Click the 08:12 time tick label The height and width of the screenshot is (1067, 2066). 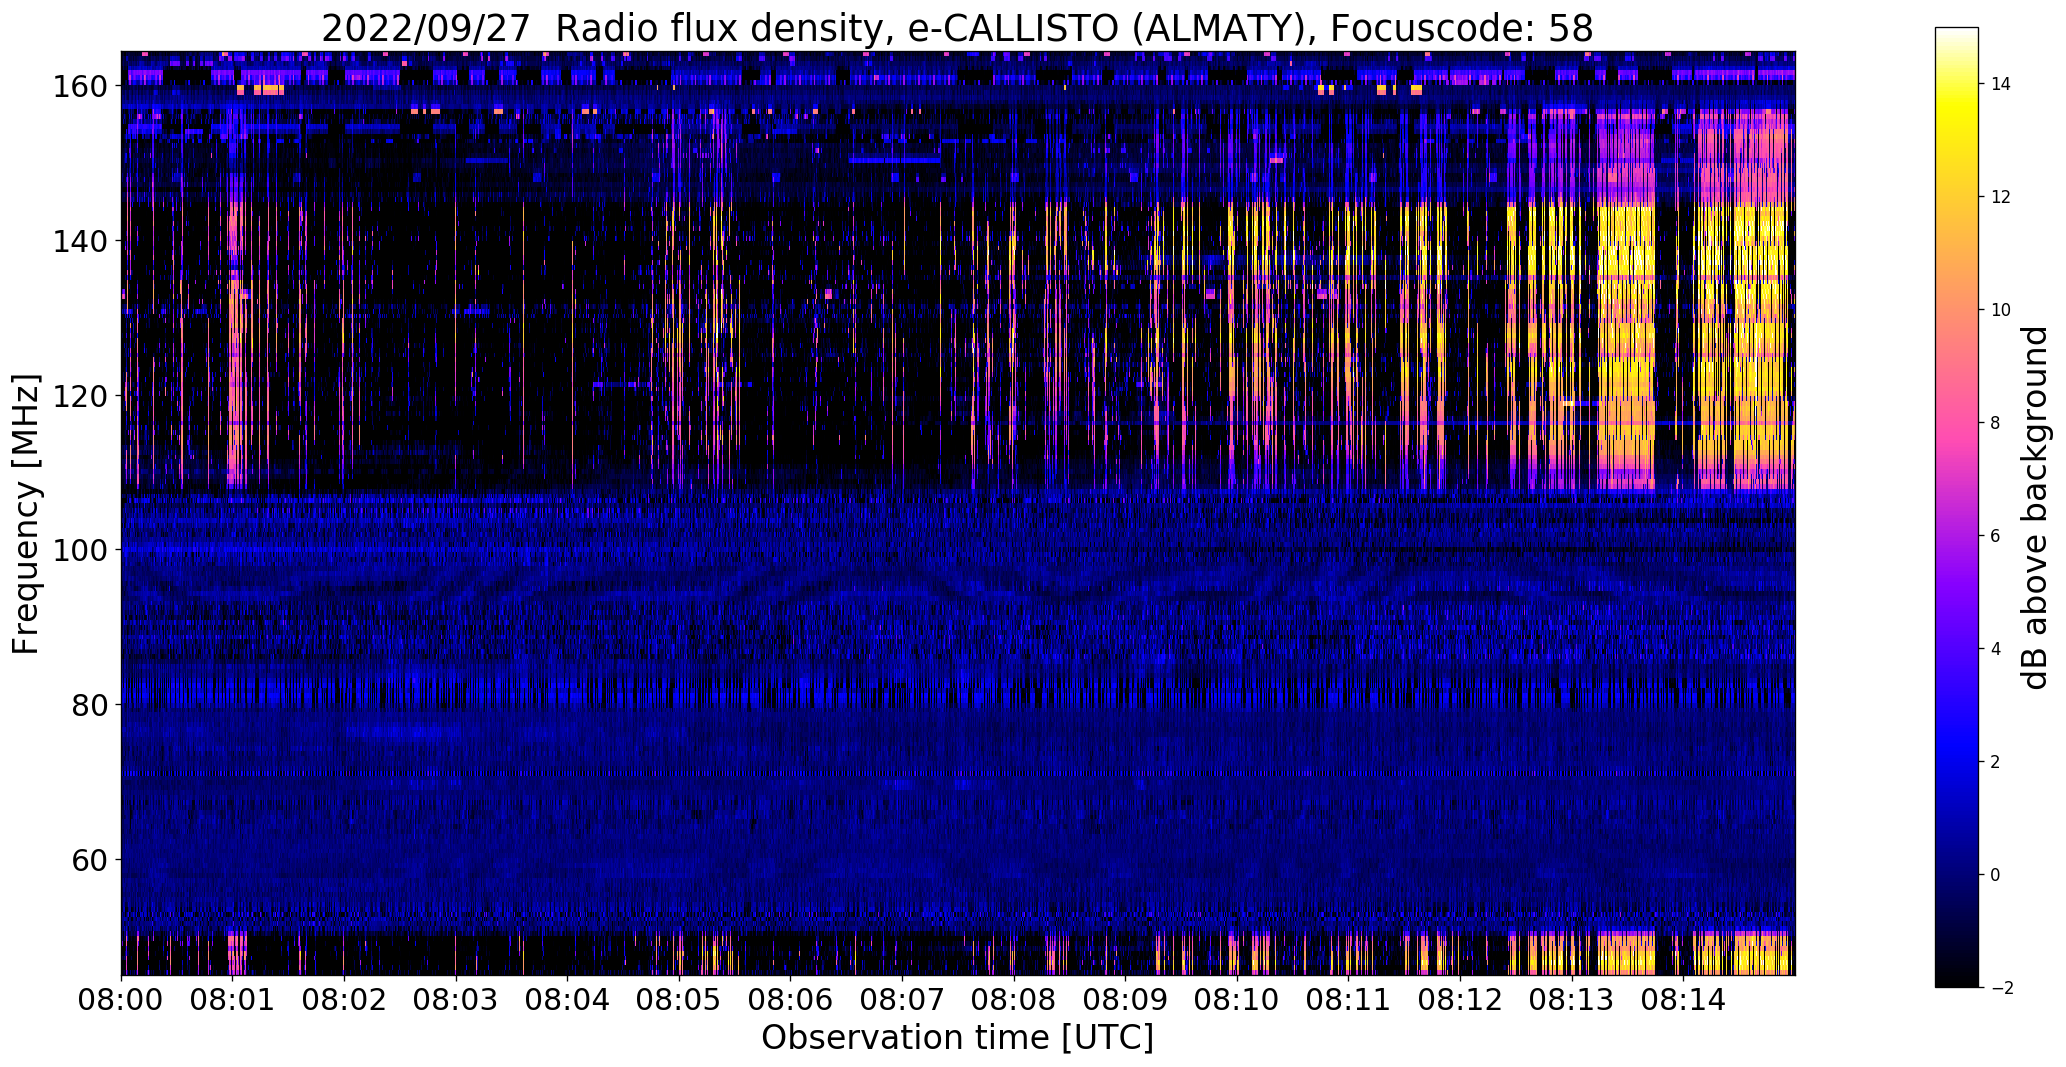[x=1460, y=1000]
